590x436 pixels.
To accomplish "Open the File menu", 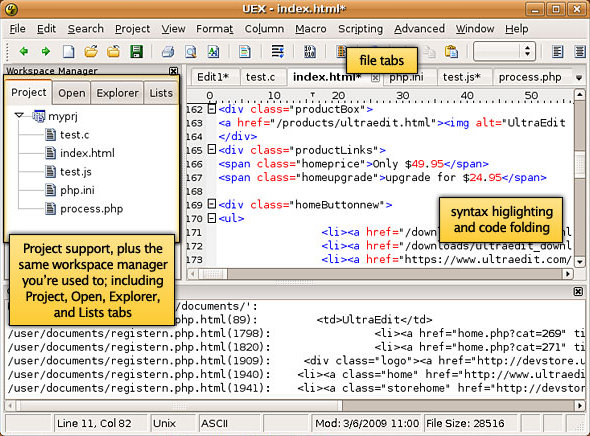I will pyautogui.click(x=18, y=29).
